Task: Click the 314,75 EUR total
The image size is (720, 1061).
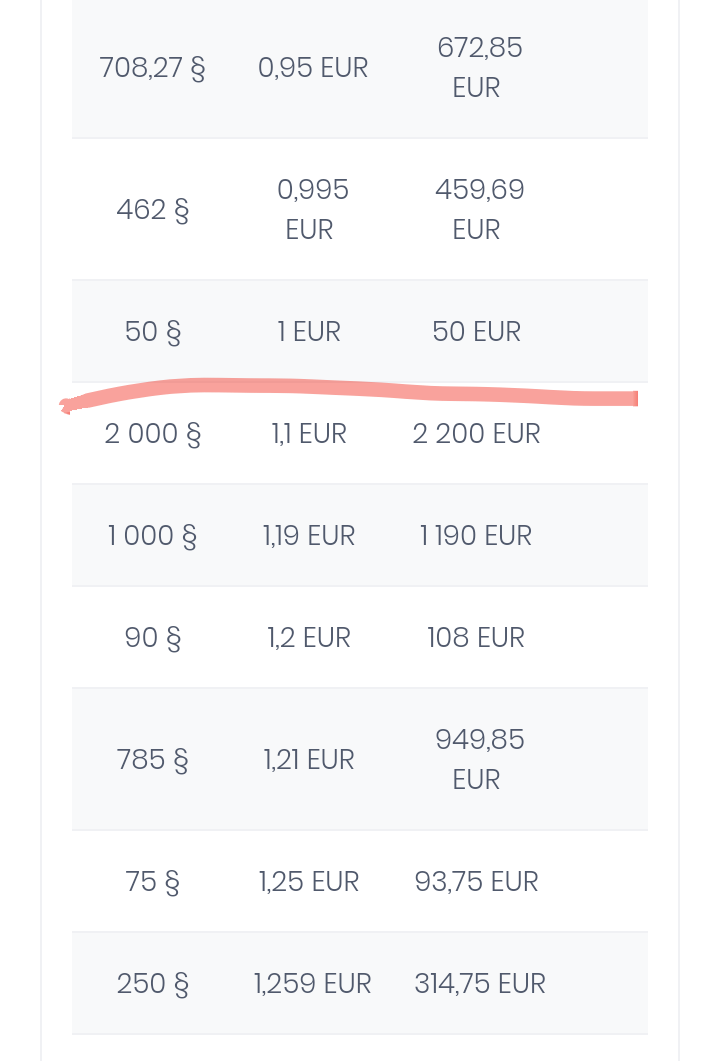Action: [x=480, y=984]
